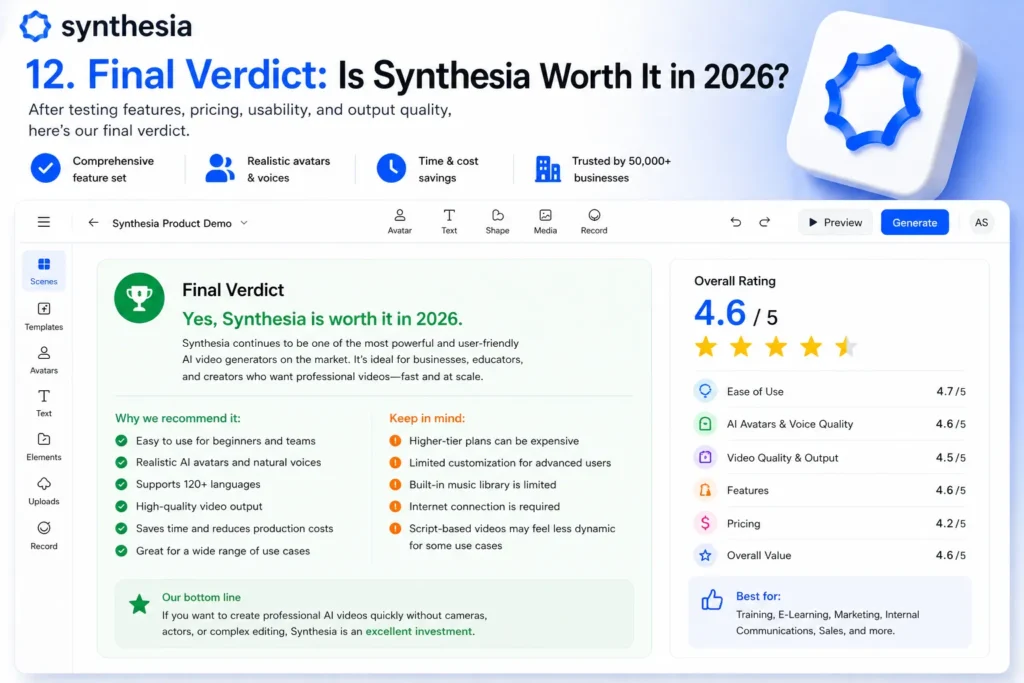Click the 'Best for:' label

pyautogui.click(x=758, y=596)
